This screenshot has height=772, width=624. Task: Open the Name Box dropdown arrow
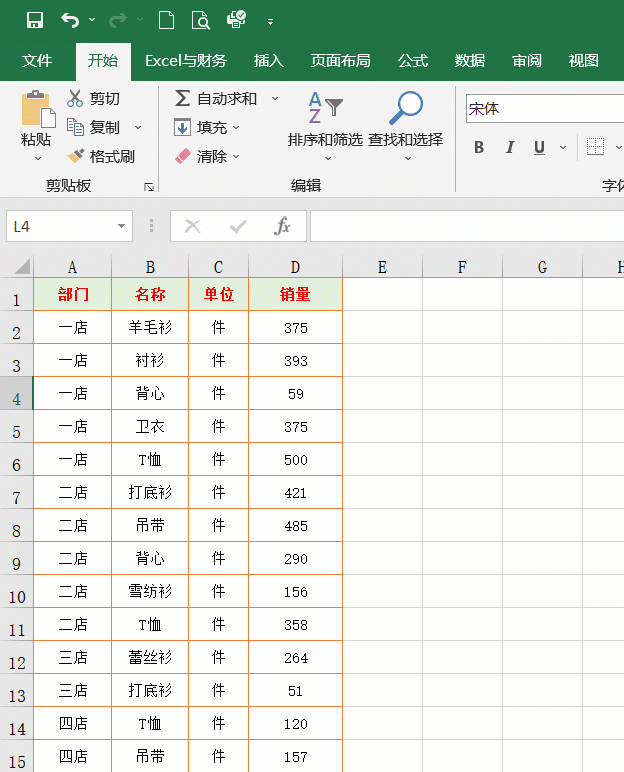(121, 226)
